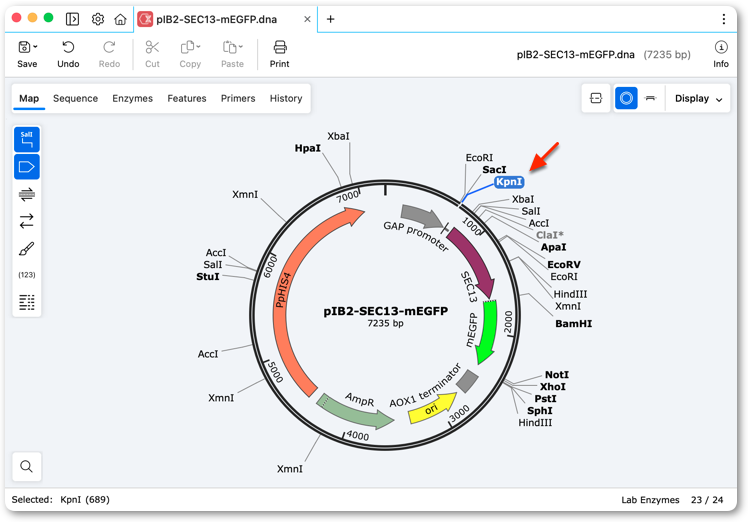Select the ApaI enzyme label

553,247
